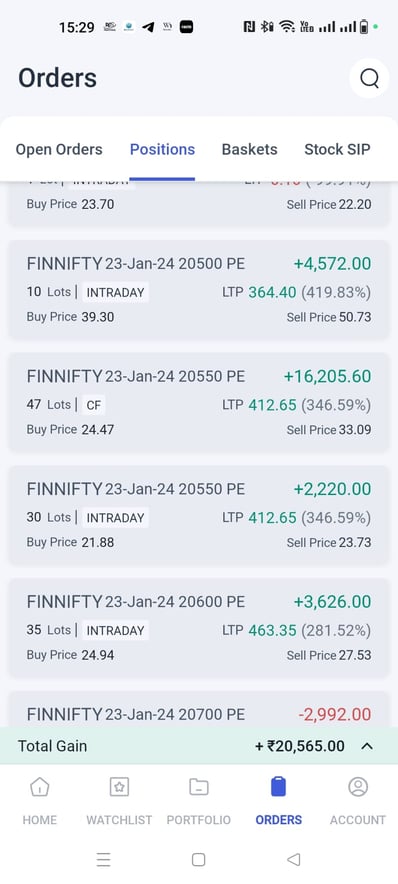Tap the search magnifier icon
398x884 pixels.
point(369,78)
